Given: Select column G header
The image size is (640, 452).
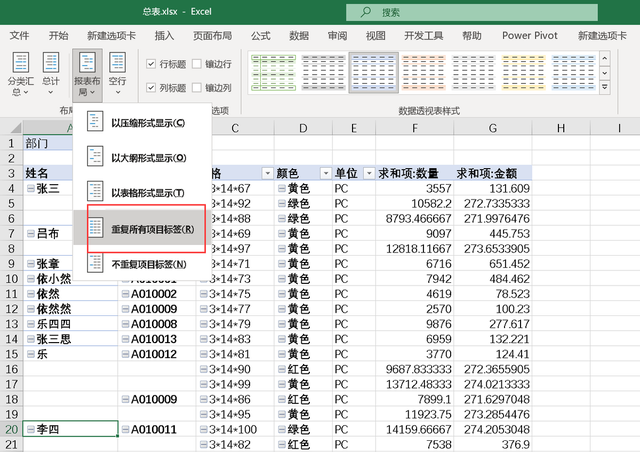Looking at the screenshot, I should [493, 128].
